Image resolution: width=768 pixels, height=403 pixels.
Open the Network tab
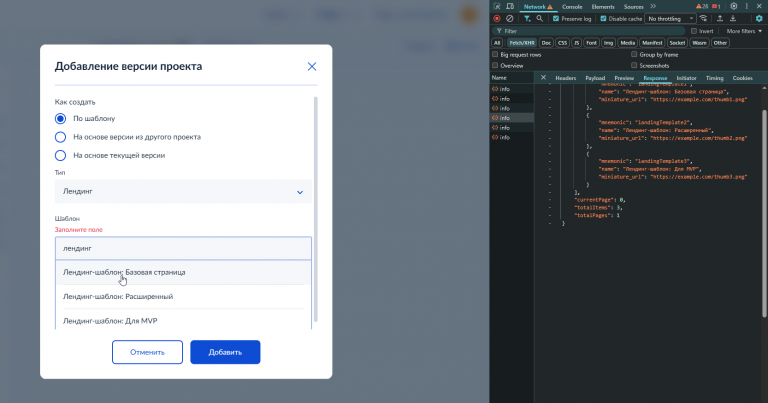point(538,7)
